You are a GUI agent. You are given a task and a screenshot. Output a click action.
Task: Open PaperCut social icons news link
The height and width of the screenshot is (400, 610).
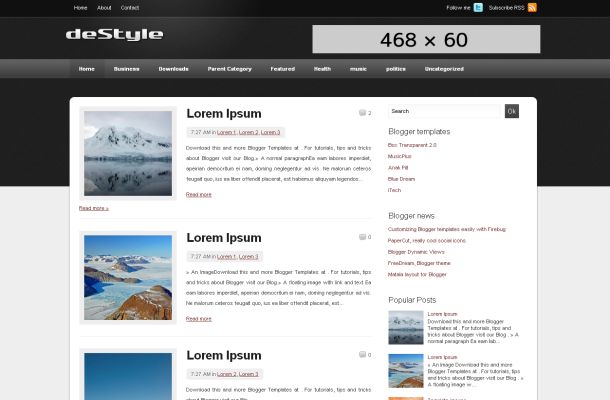[x=427, y=240]
